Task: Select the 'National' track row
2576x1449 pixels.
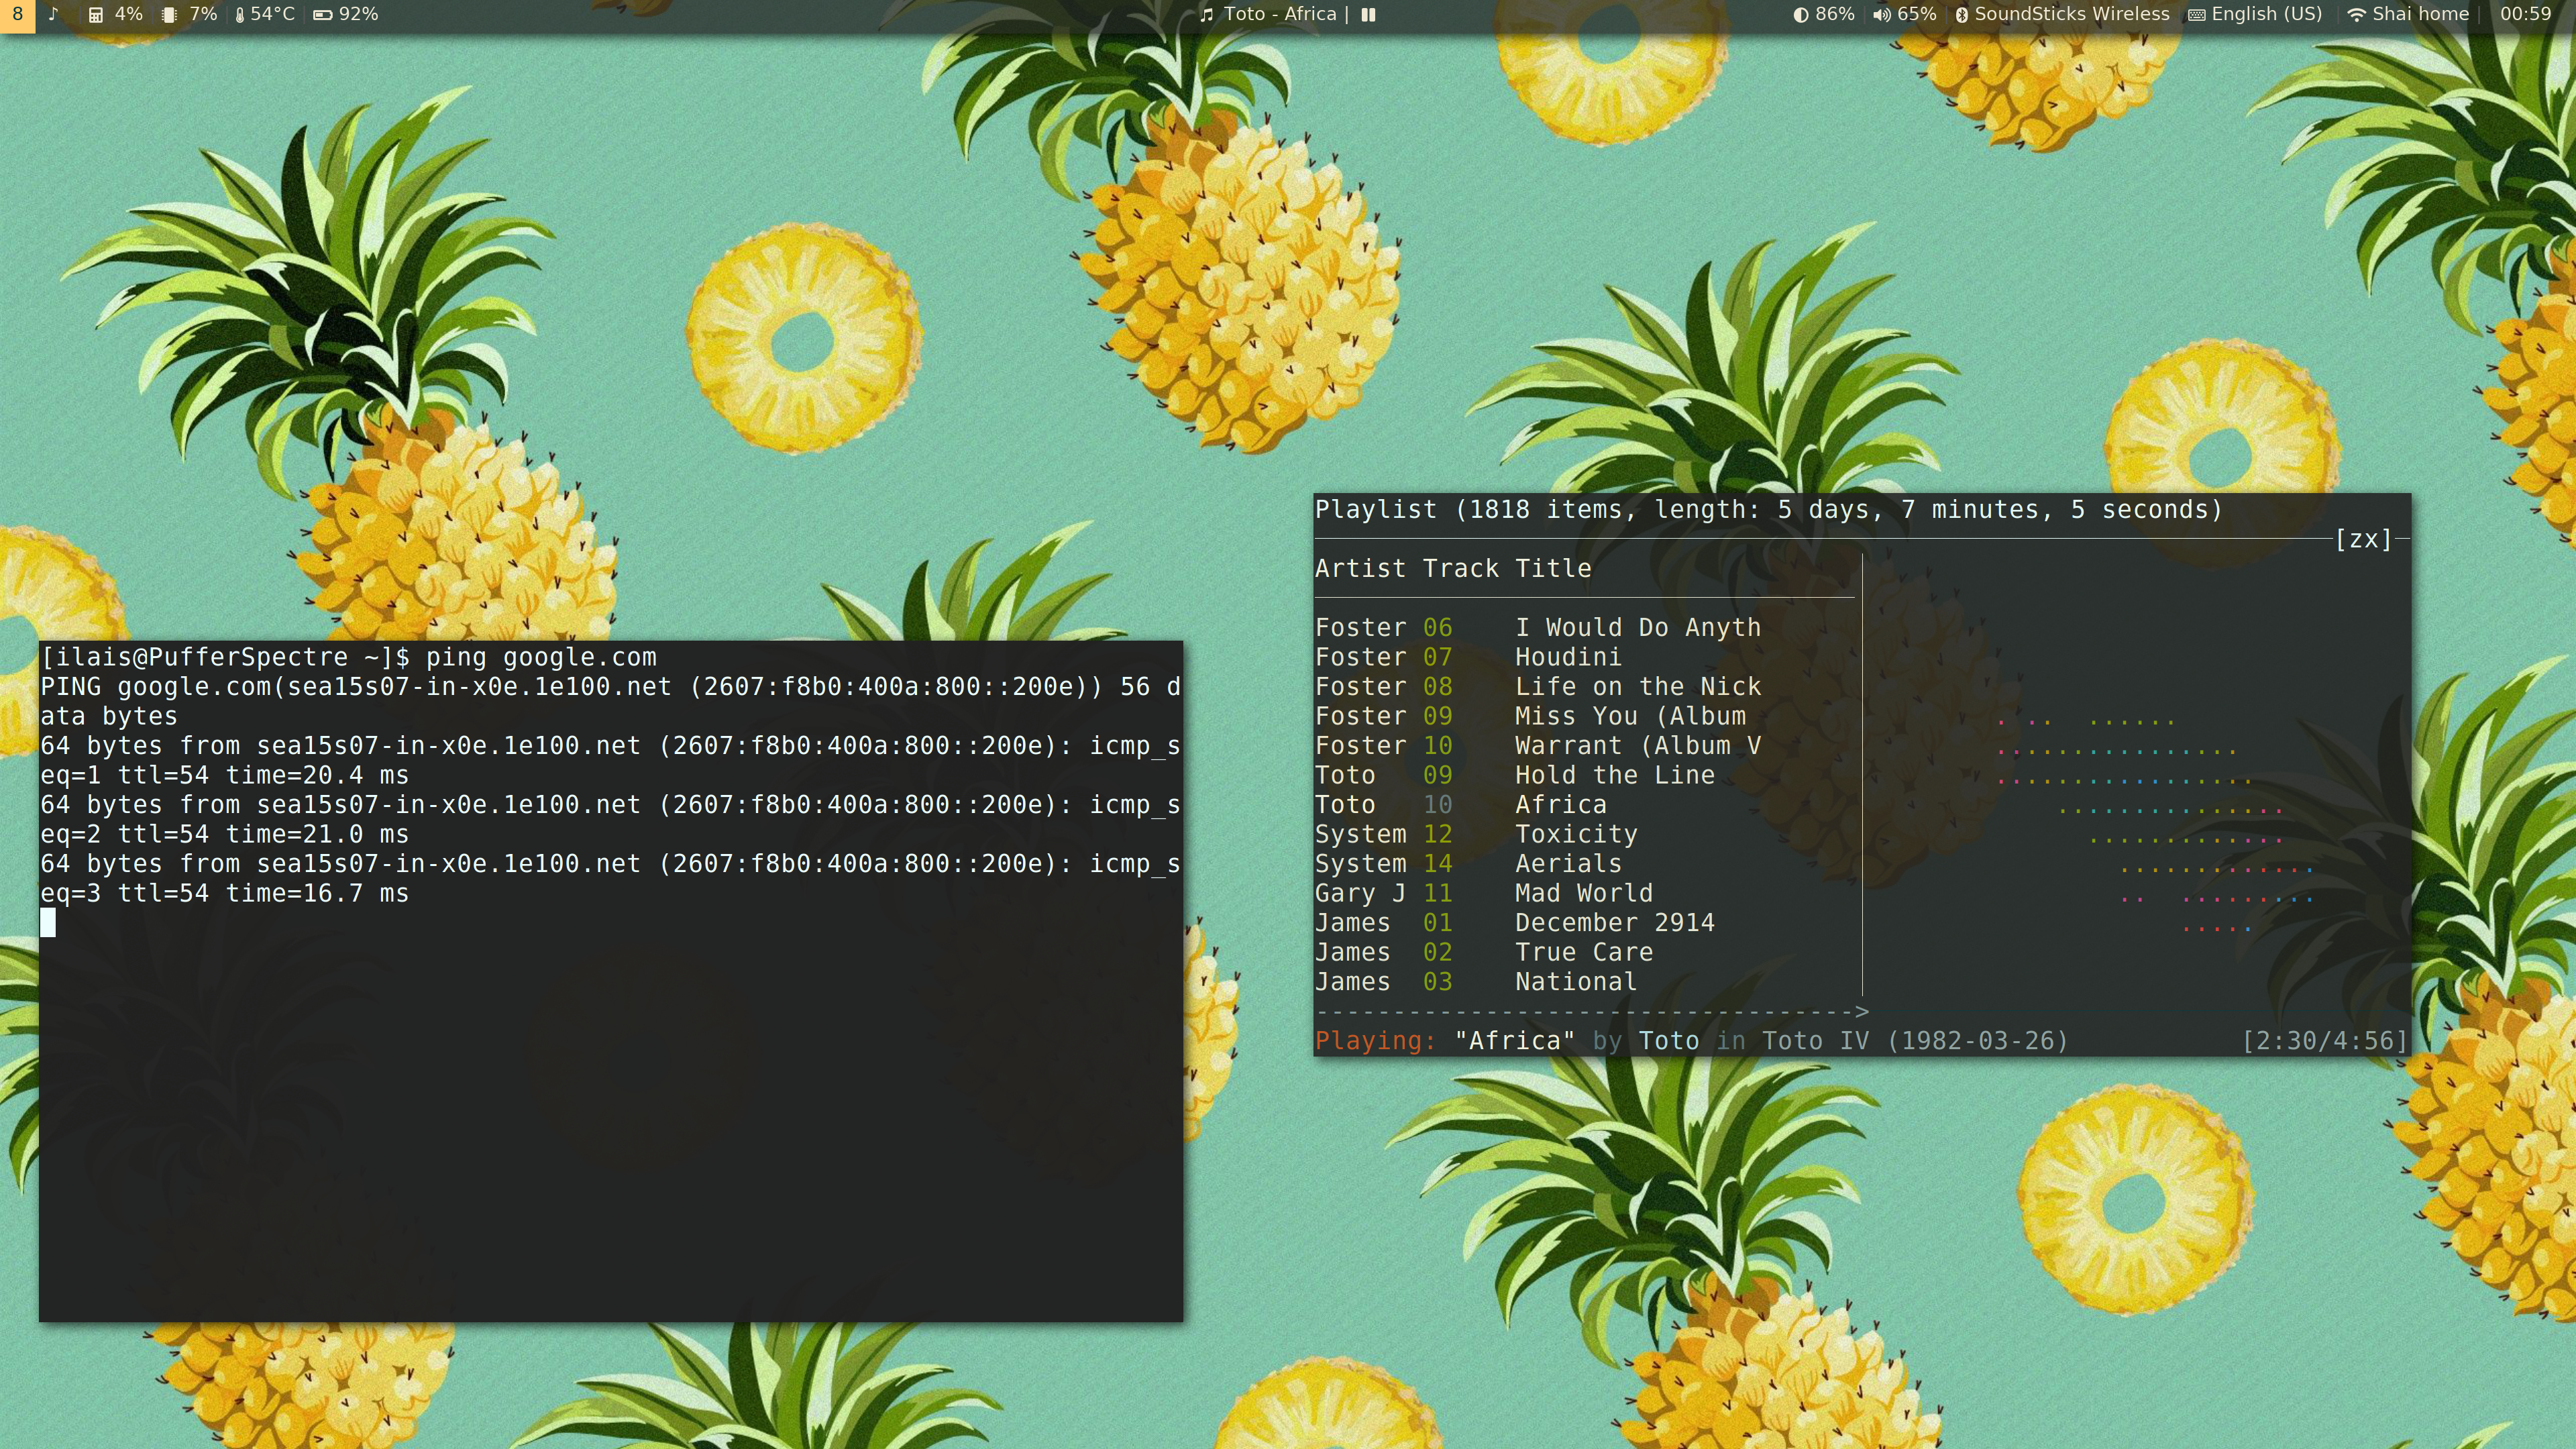Action: [x=1585, y=982]
